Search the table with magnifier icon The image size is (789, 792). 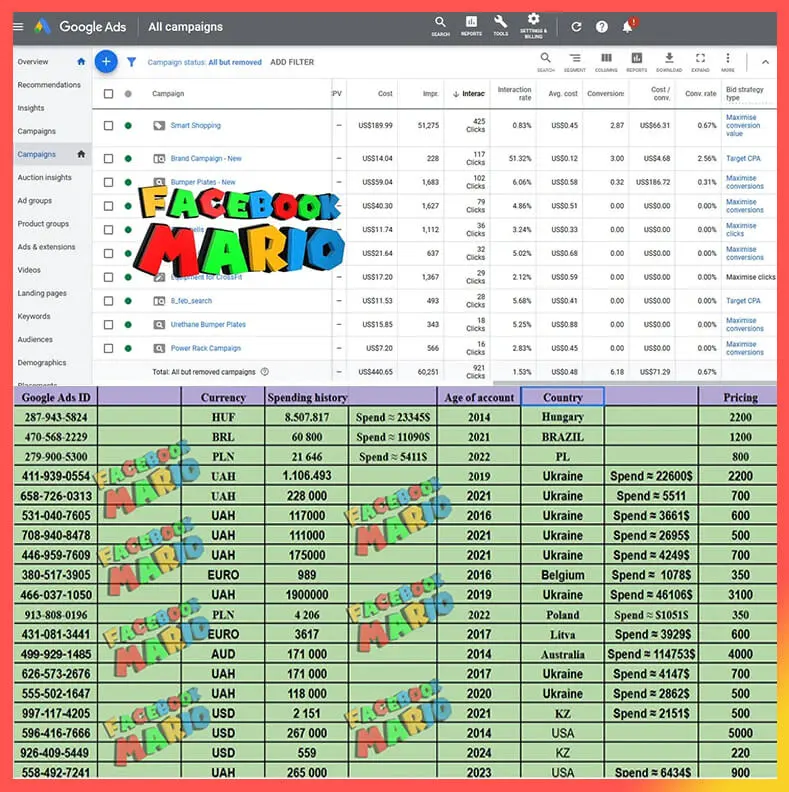point(546,62)
